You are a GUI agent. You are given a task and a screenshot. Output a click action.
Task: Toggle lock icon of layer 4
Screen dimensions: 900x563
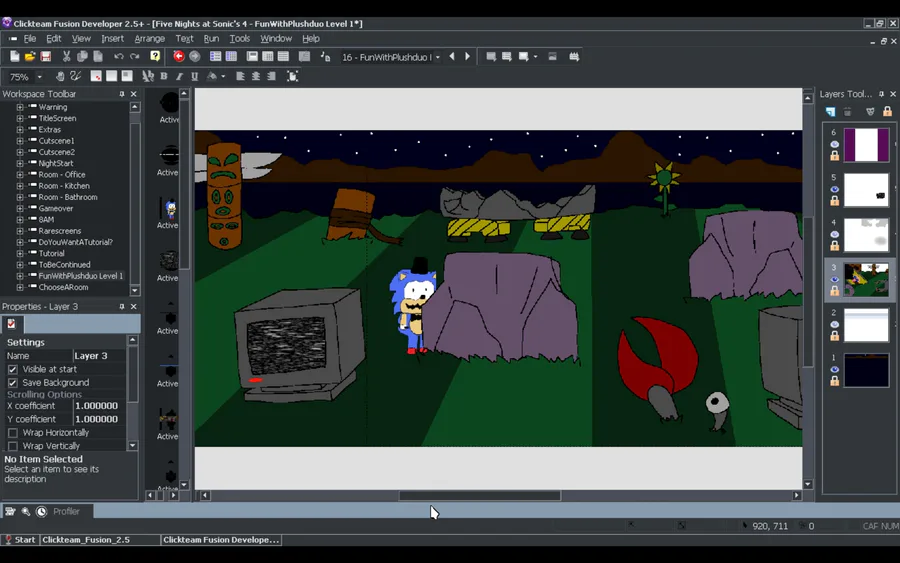tap(835, 246)
